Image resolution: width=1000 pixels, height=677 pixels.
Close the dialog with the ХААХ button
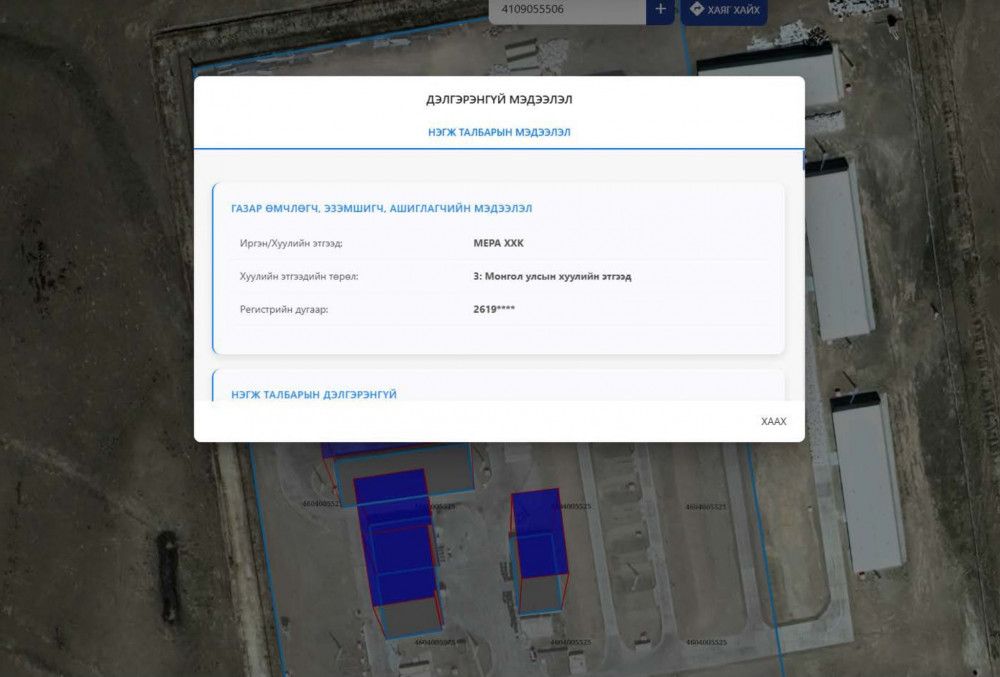coord(773,421)
